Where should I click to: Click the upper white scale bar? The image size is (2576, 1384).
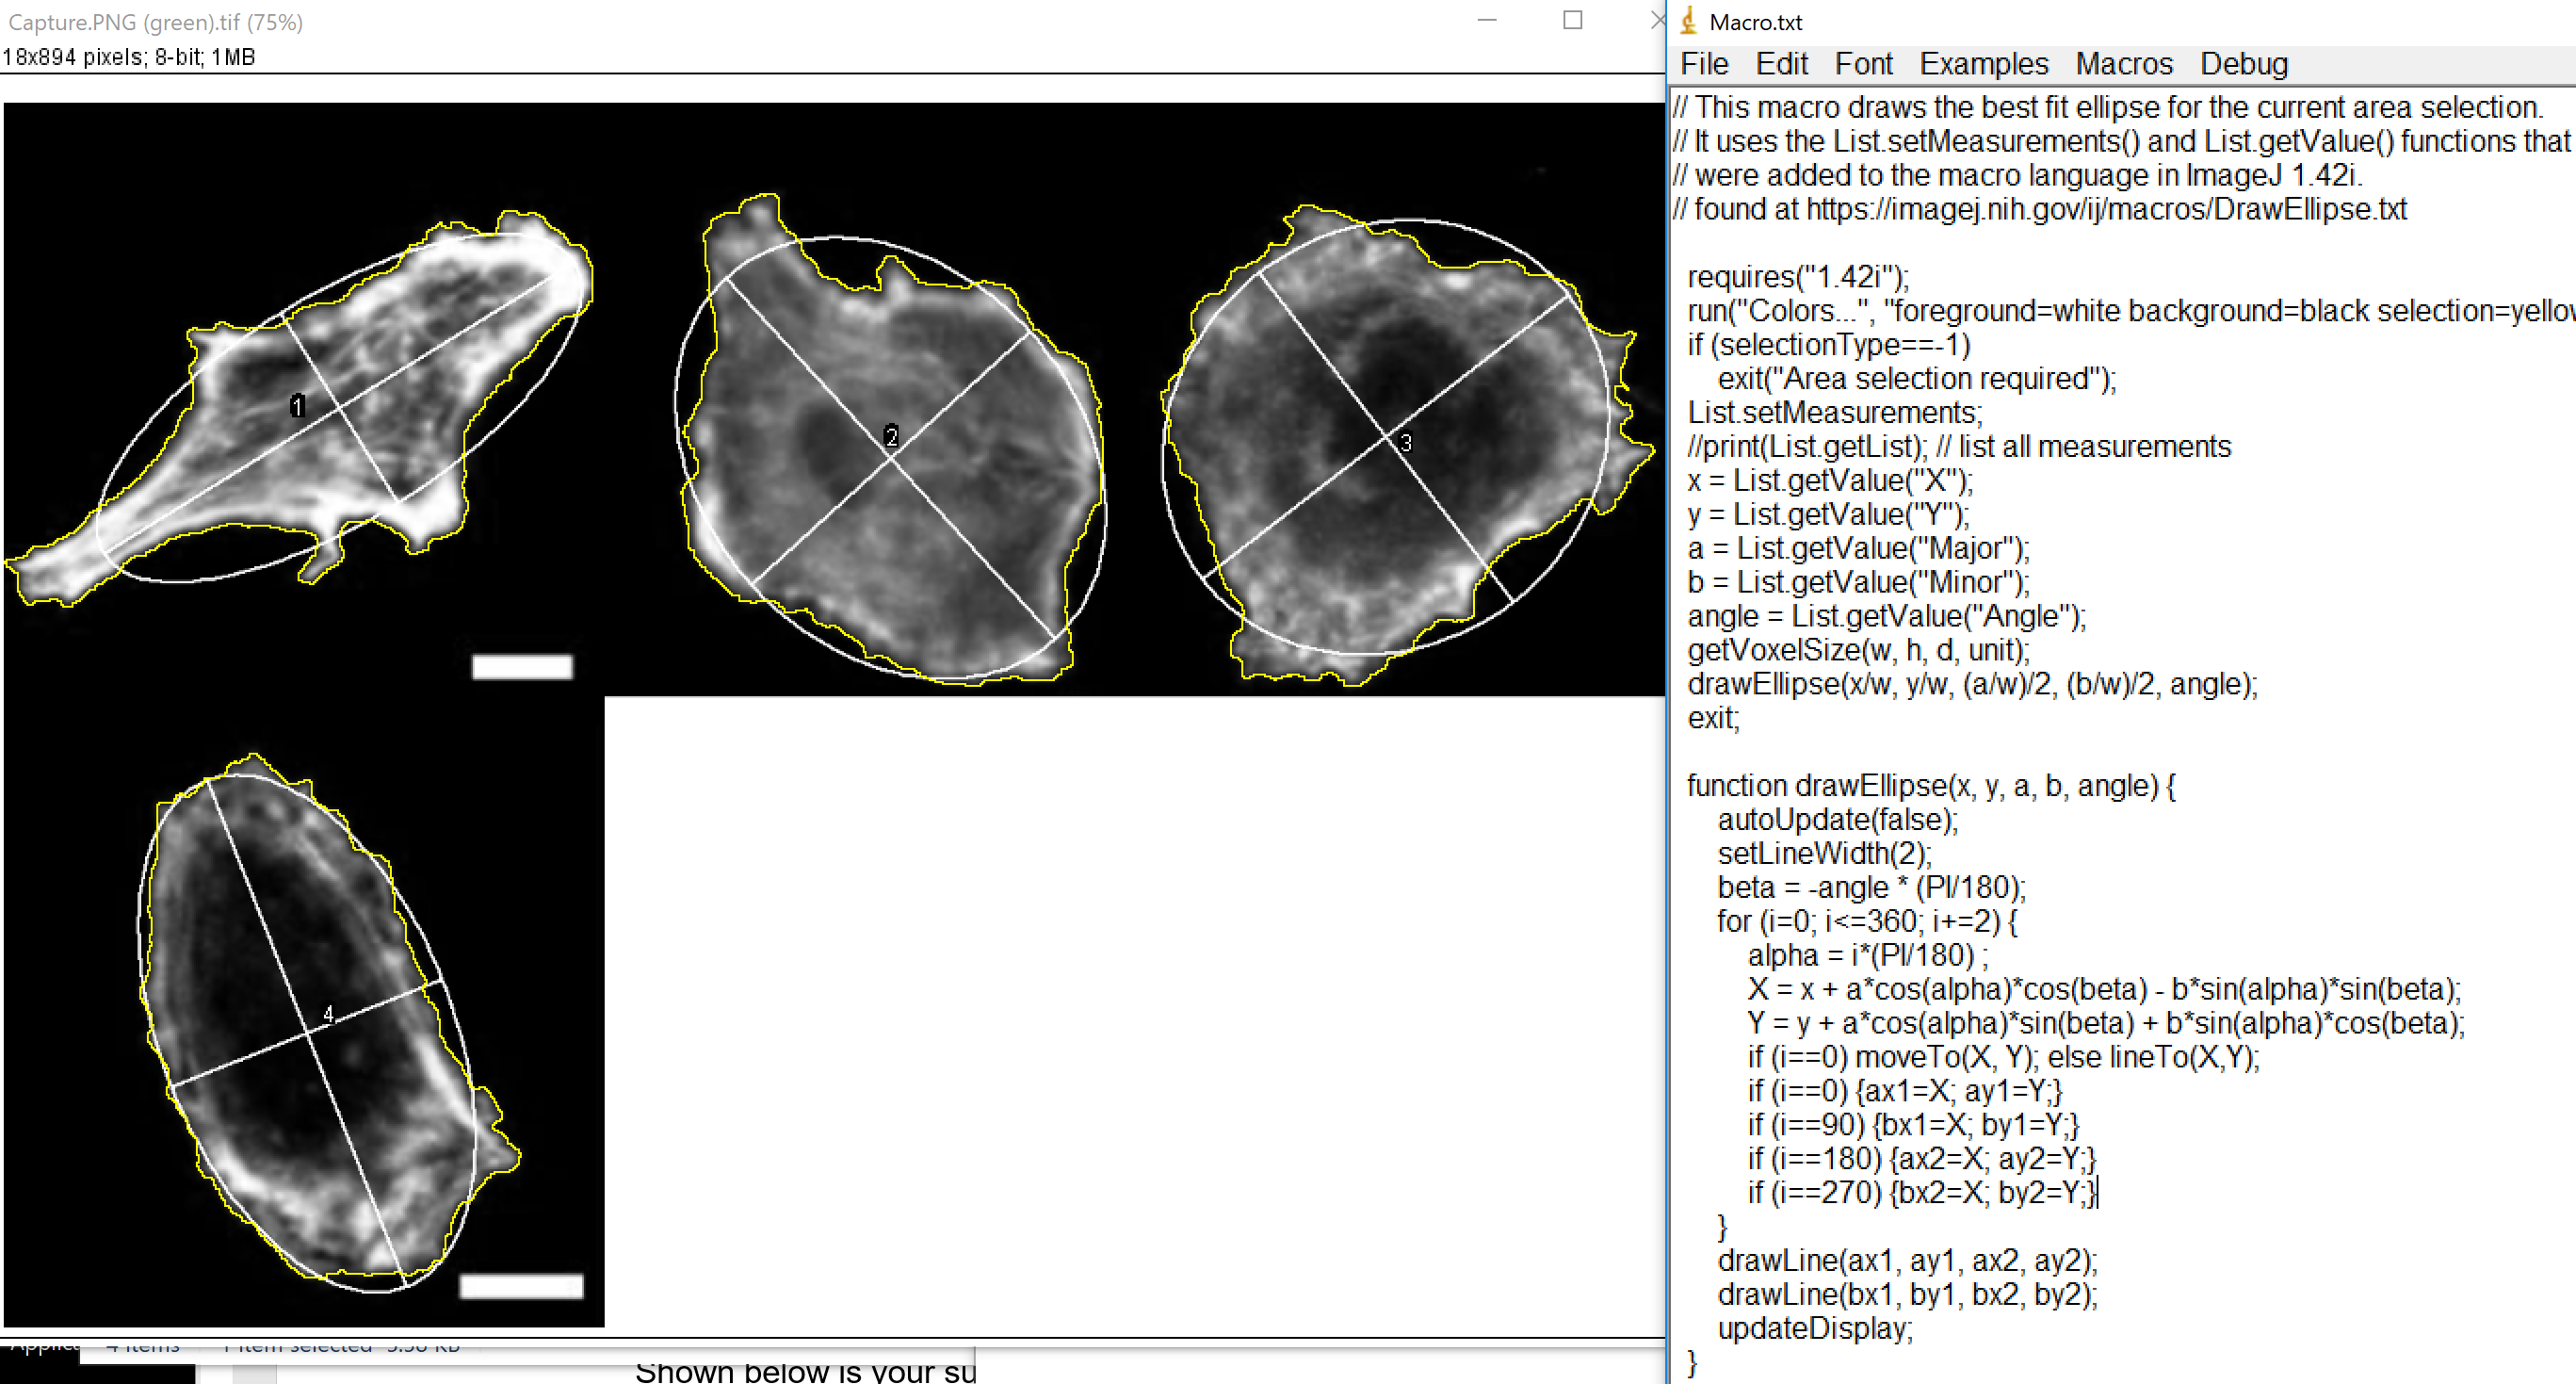pos(522,667)
